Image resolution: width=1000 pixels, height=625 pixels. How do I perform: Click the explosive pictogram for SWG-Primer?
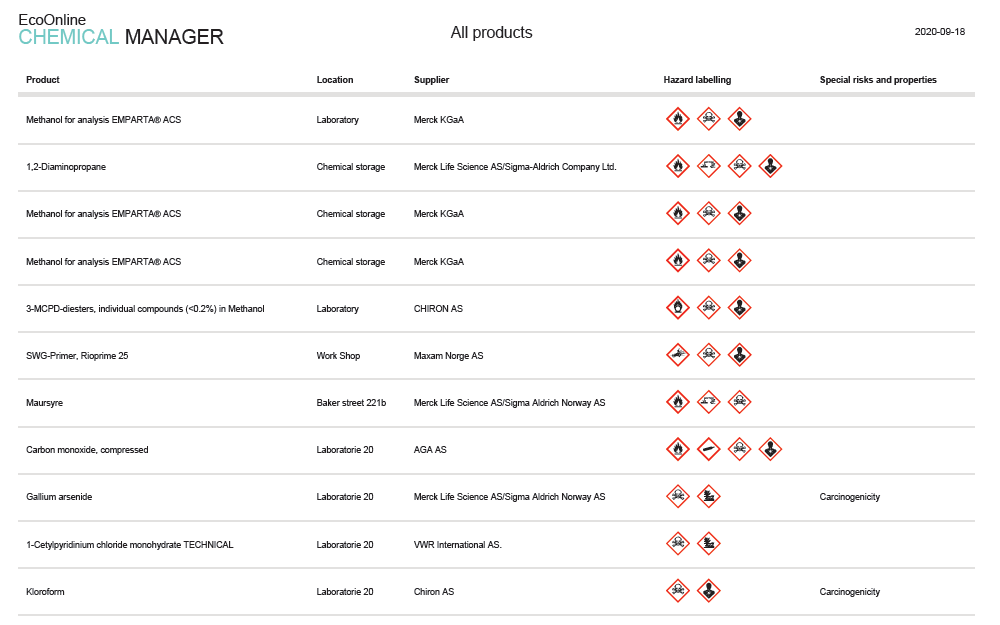point(678,355)
